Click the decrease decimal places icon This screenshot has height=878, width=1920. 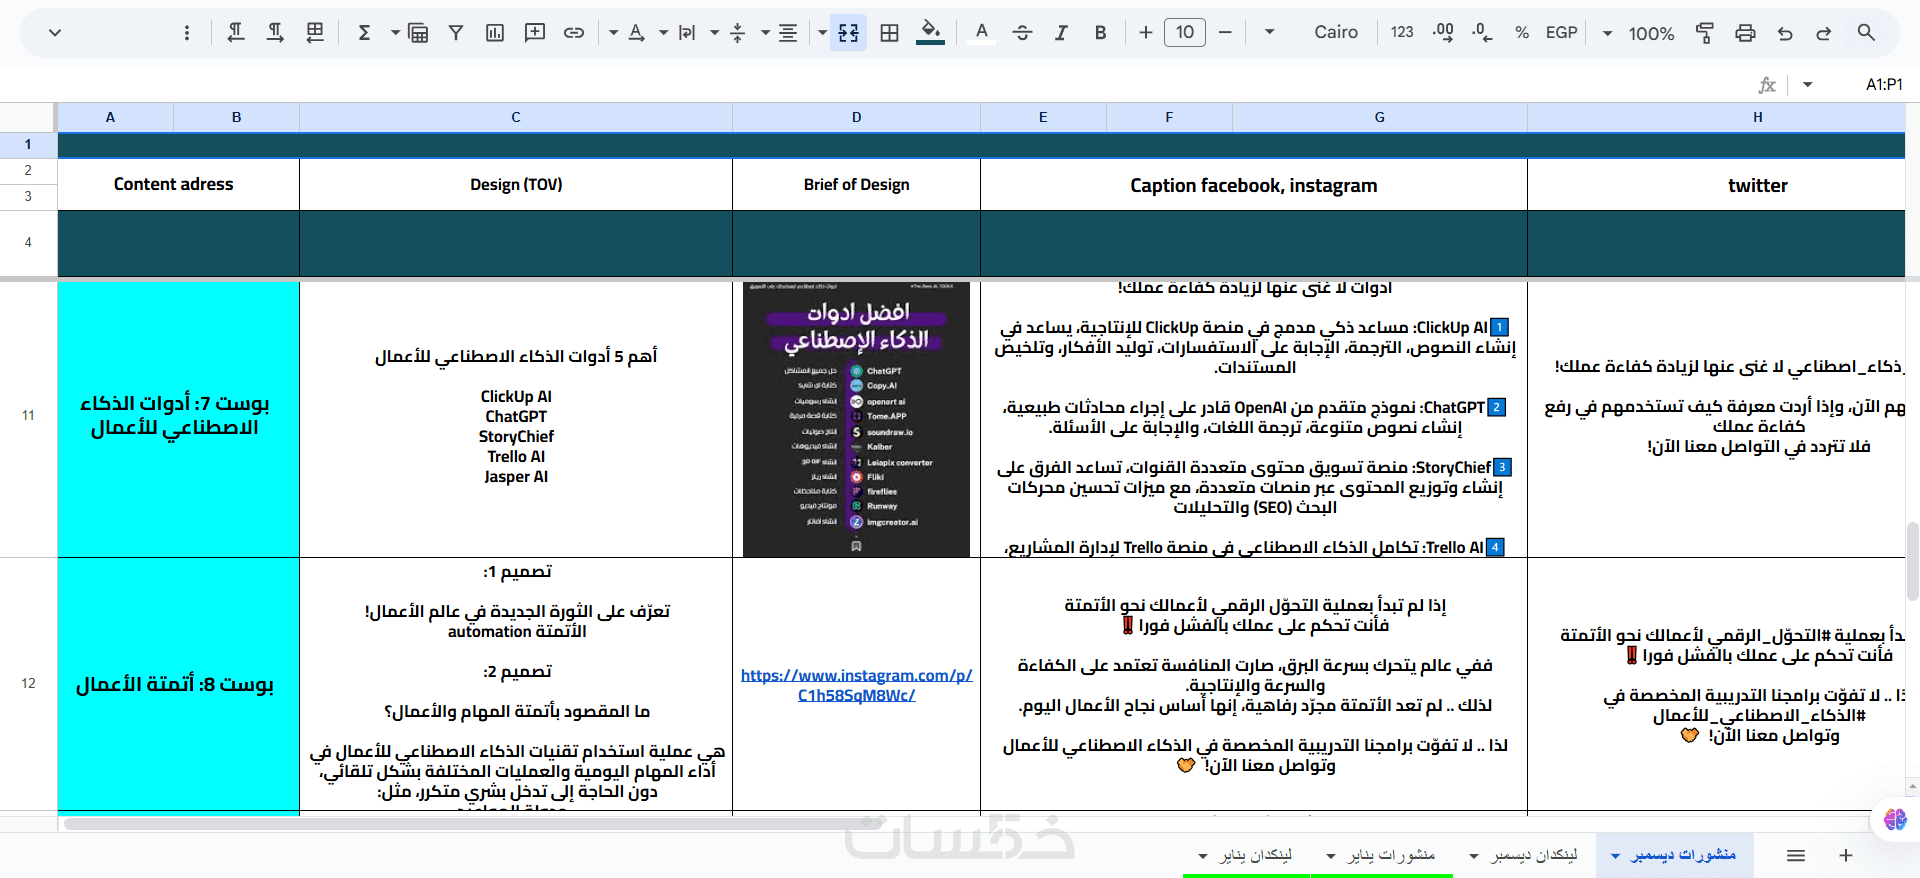coord(1482,33)
